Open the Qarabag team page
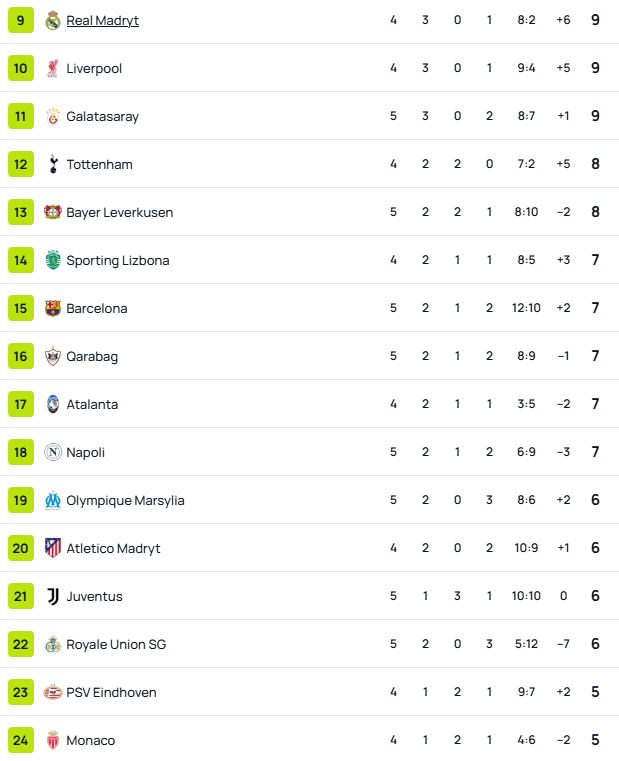The width and height of the screenshot is (619, 761). click(93, 356)
